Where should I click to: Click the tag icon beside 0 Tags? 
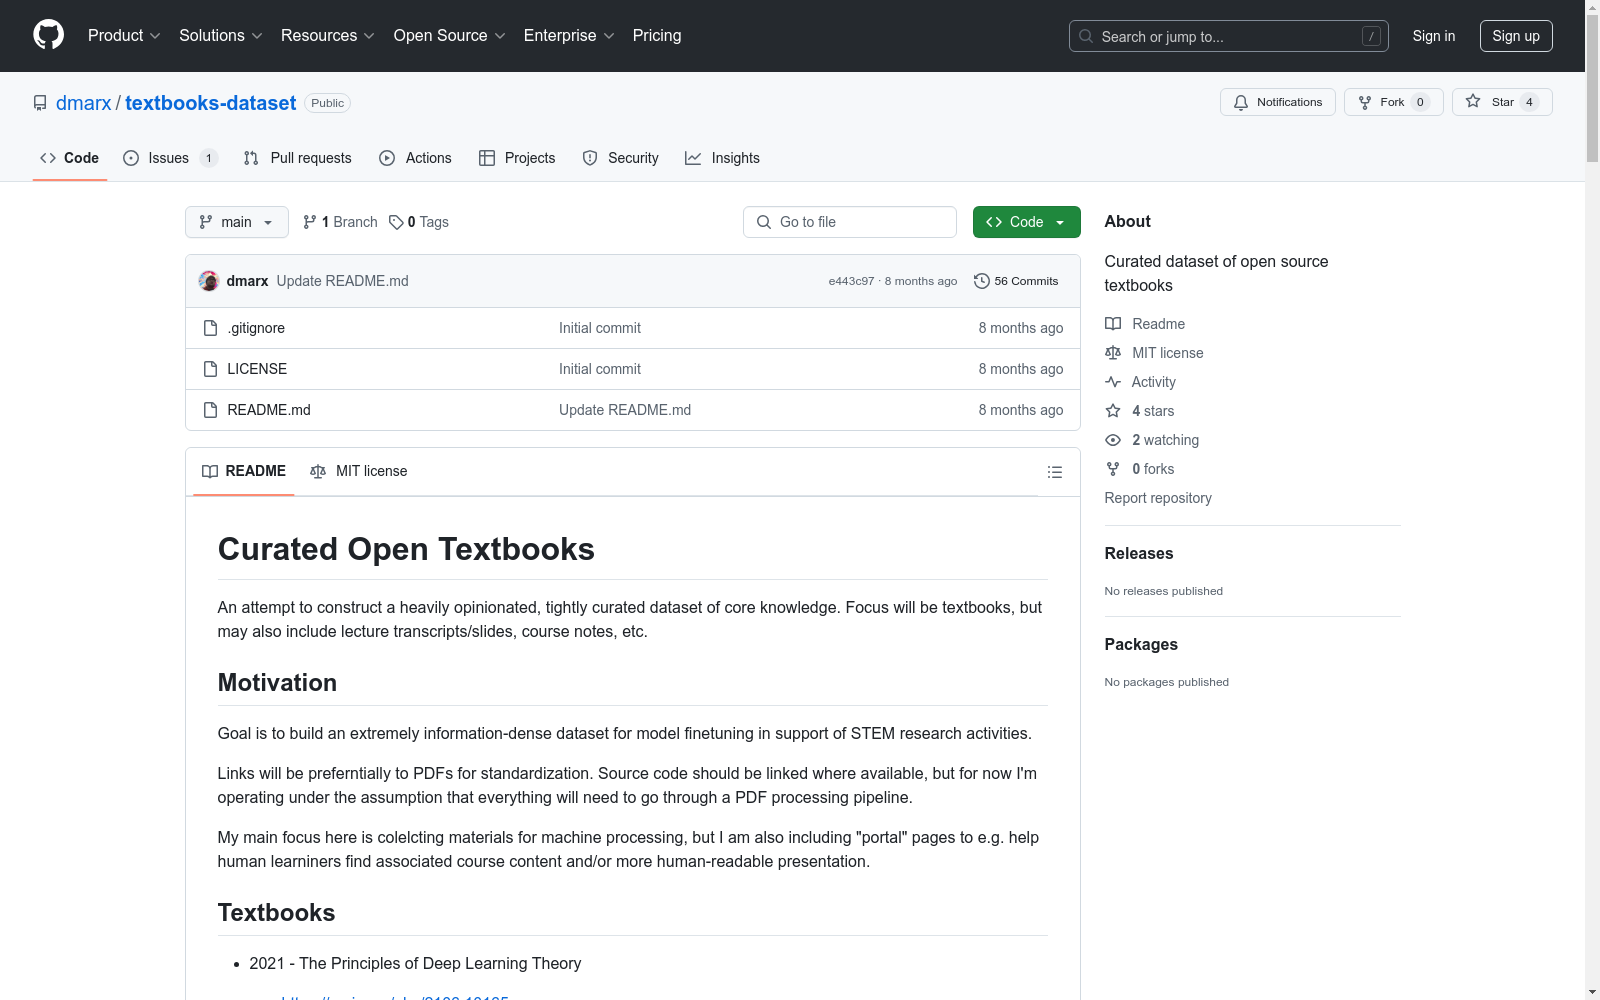pos(396,222)
